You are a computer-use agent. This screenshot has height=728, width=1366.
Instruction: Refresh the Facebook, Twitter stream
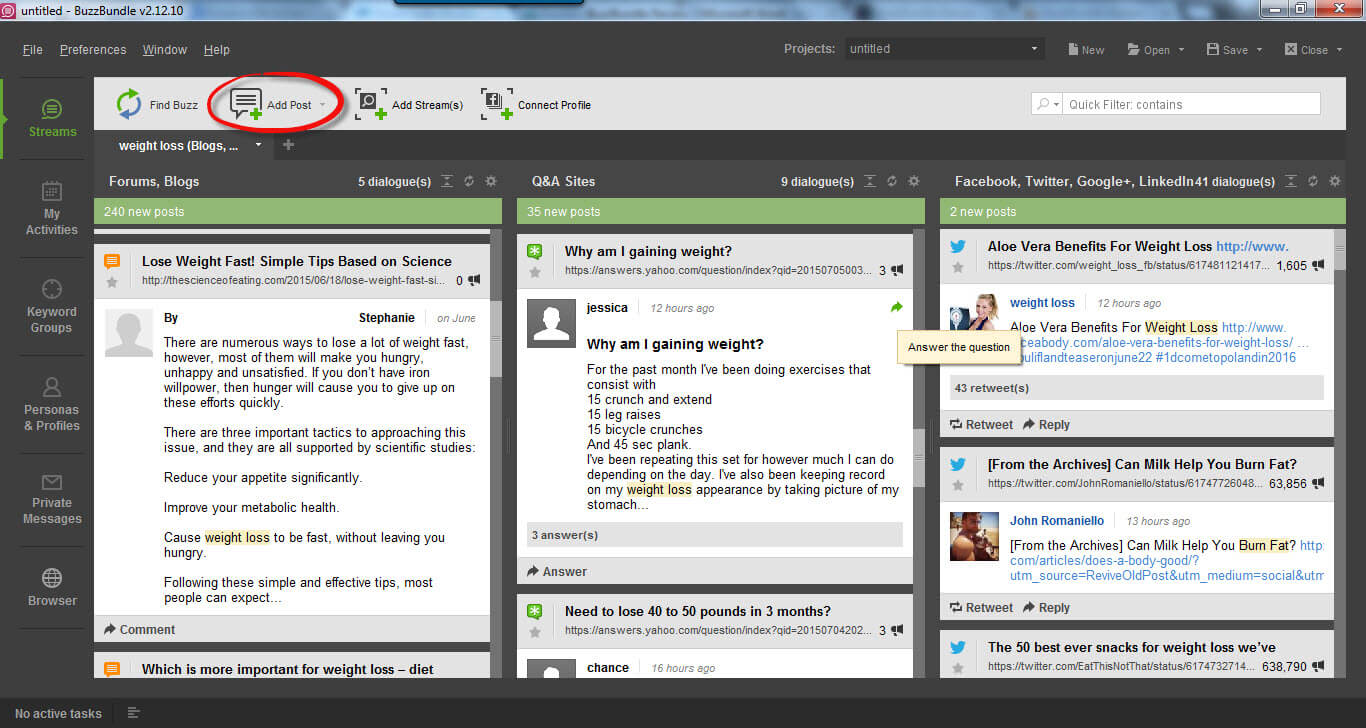1313,181
